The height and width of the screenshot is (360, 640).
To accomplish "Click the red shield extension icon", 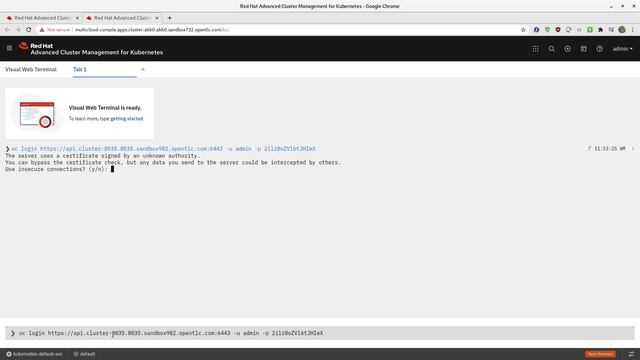I will pos(558,30).
